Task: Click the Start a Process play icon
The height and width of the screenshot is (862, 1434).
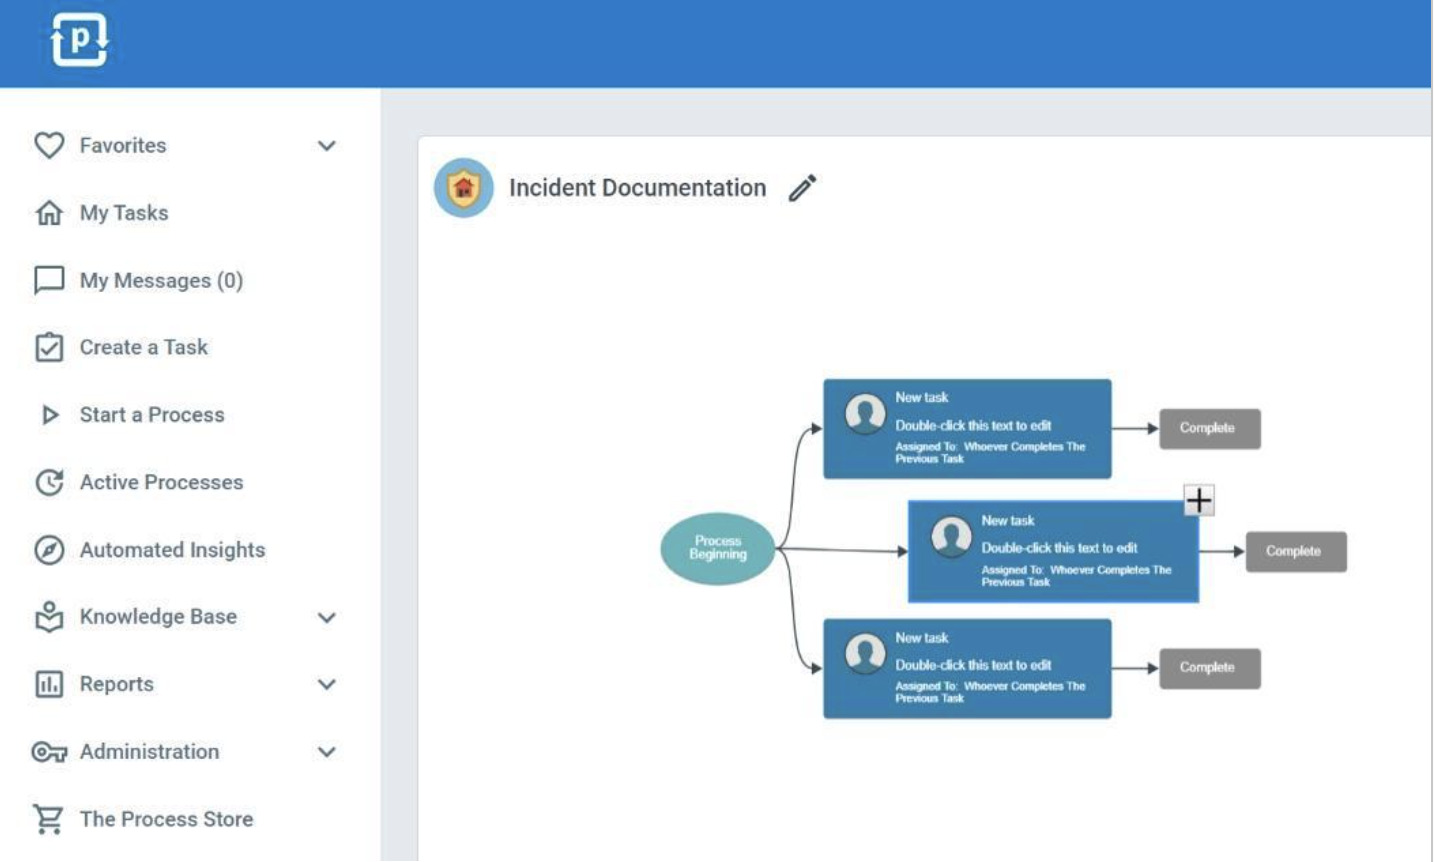Action: click(49, 415)
